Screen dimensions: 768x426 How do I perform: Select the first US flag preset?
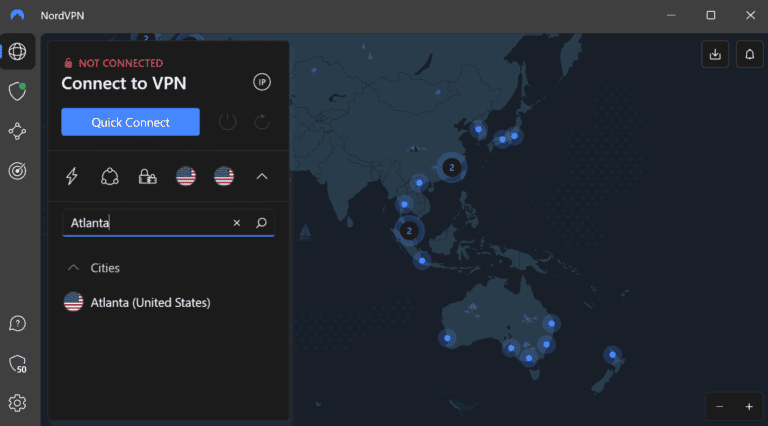(x=186, y=176)
